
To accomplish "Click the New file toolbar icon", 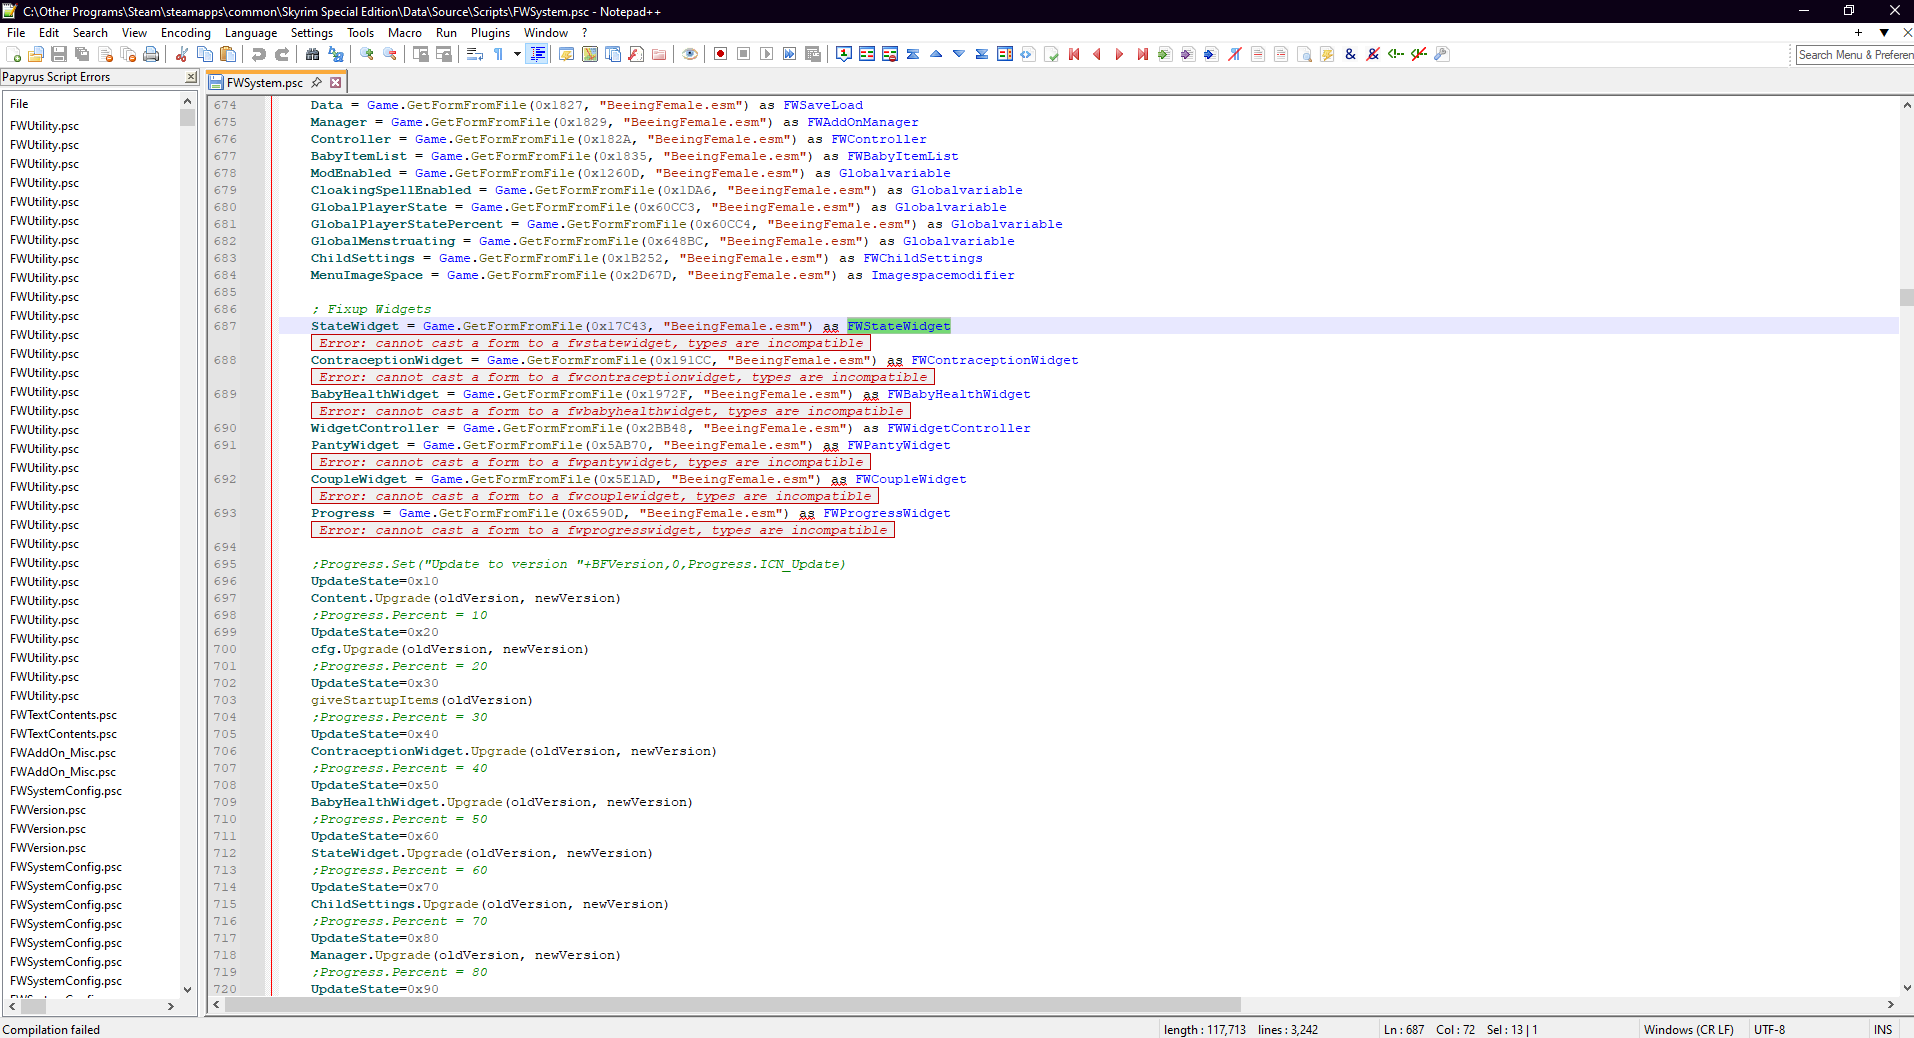I will click(14, 54).
